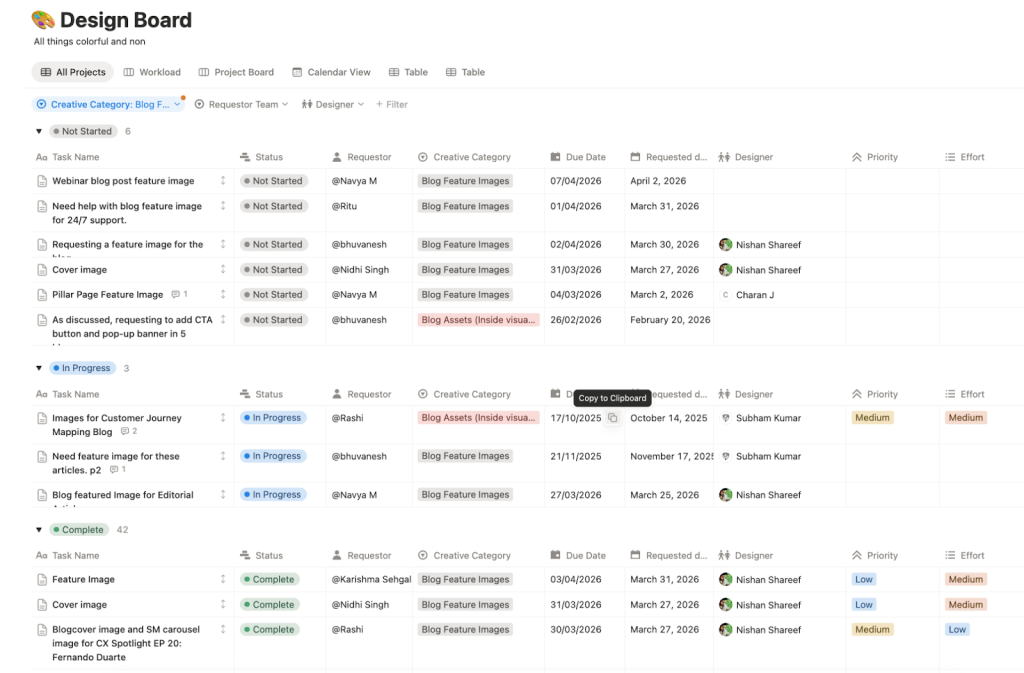Viewport: 1024px width, 673px height.
Task: Click Due Date calendar icon in Not Started header
Action: pos(555,157)
